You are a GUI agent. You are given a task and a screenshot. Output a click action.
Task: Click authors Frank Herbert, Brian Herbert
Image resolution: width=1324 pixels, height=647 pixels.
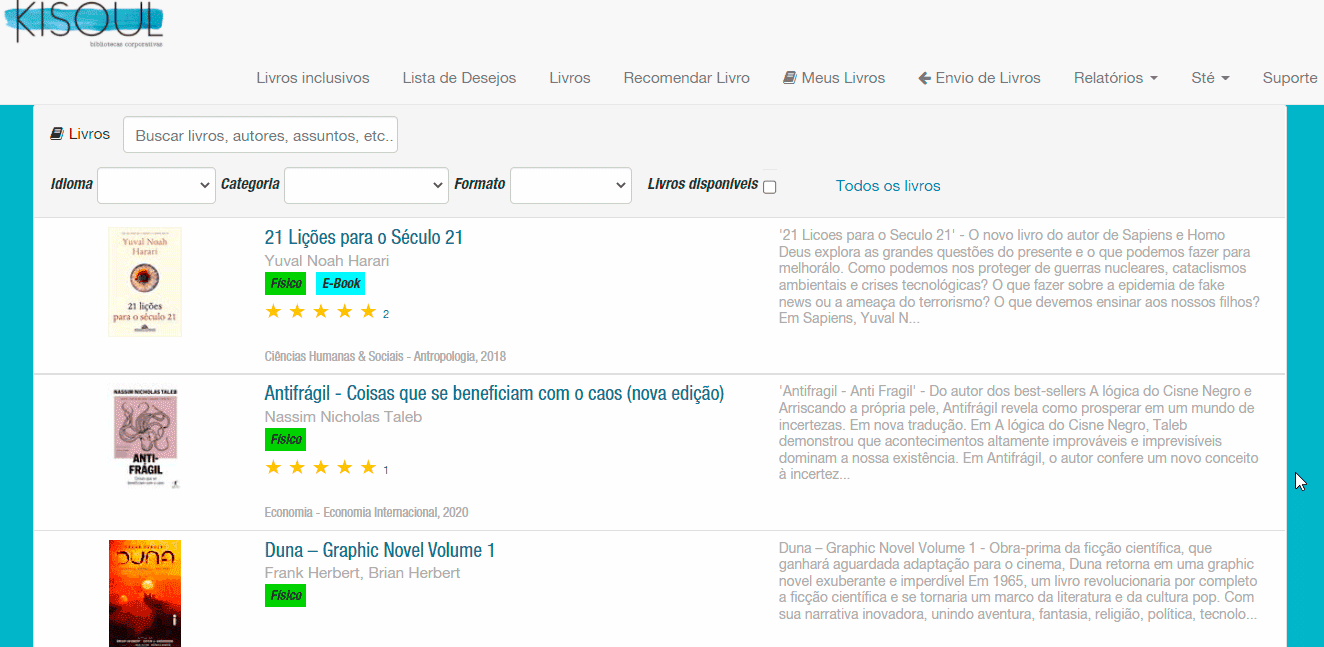(x=363, y=573)
